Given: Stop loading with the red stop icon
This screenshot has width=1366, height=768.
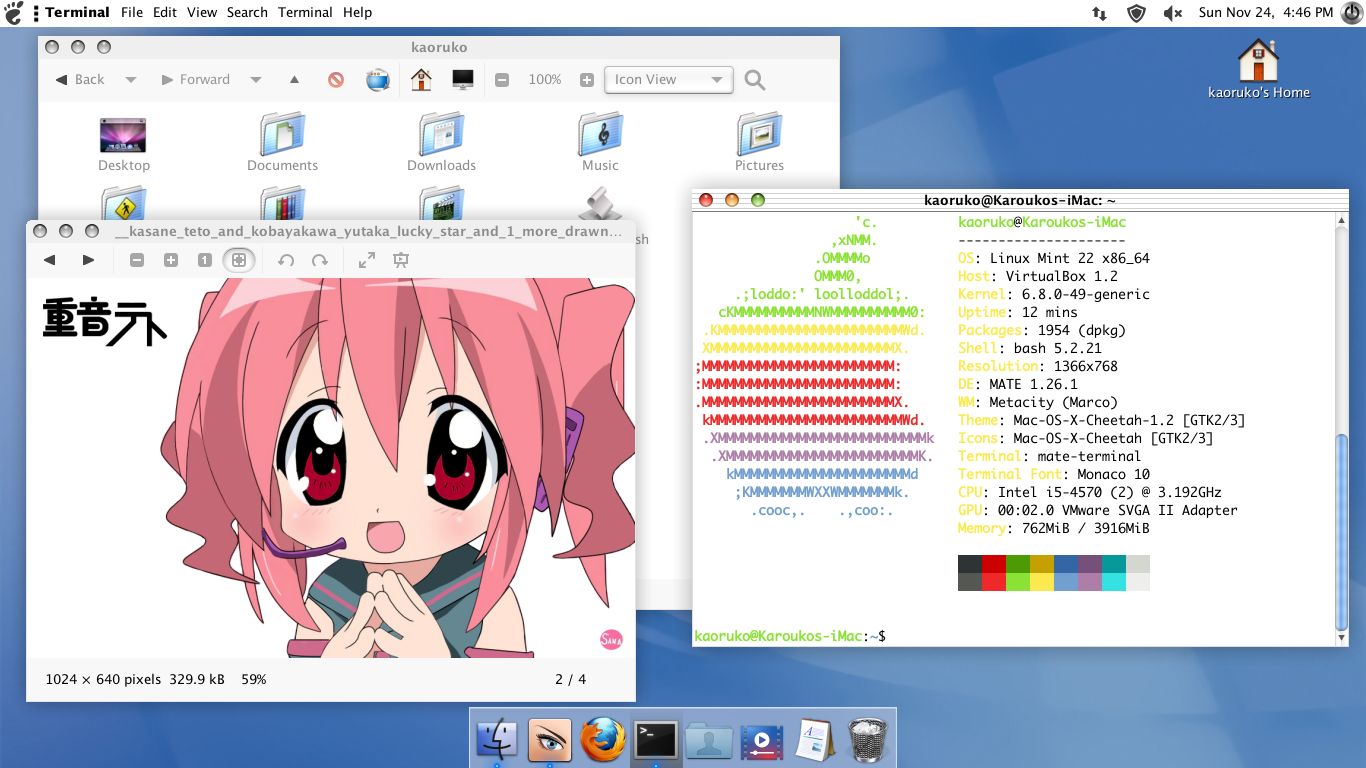Looking at the screenshot, I should pyautogui.click(x=336, y=80).
